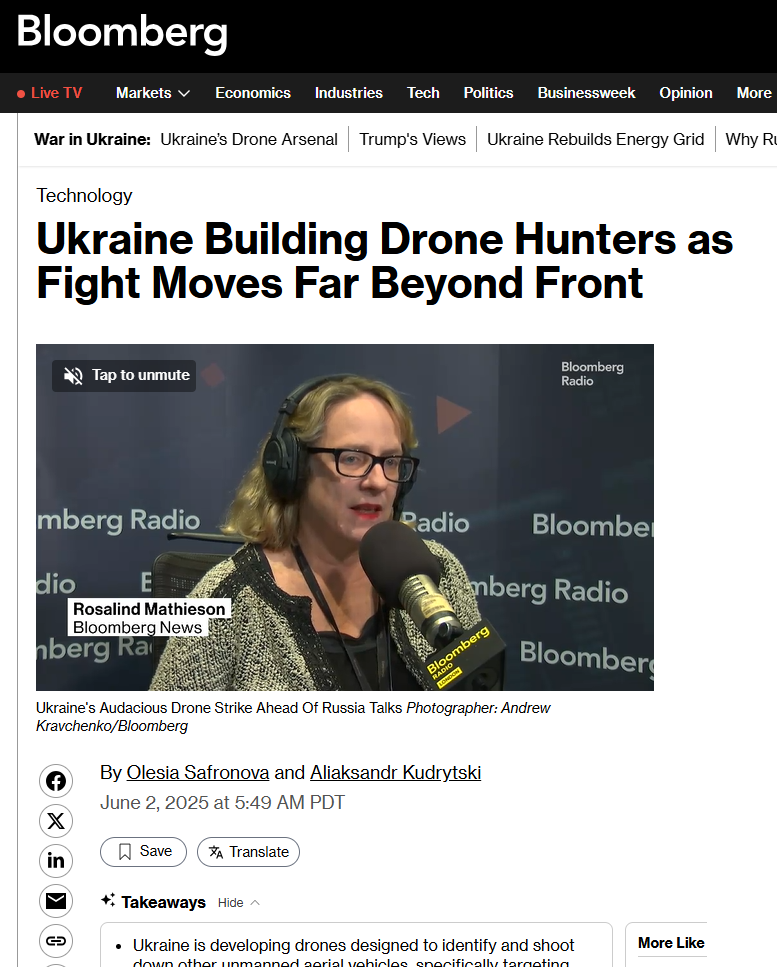Select the Tech menu item

(x=423, y=93)
